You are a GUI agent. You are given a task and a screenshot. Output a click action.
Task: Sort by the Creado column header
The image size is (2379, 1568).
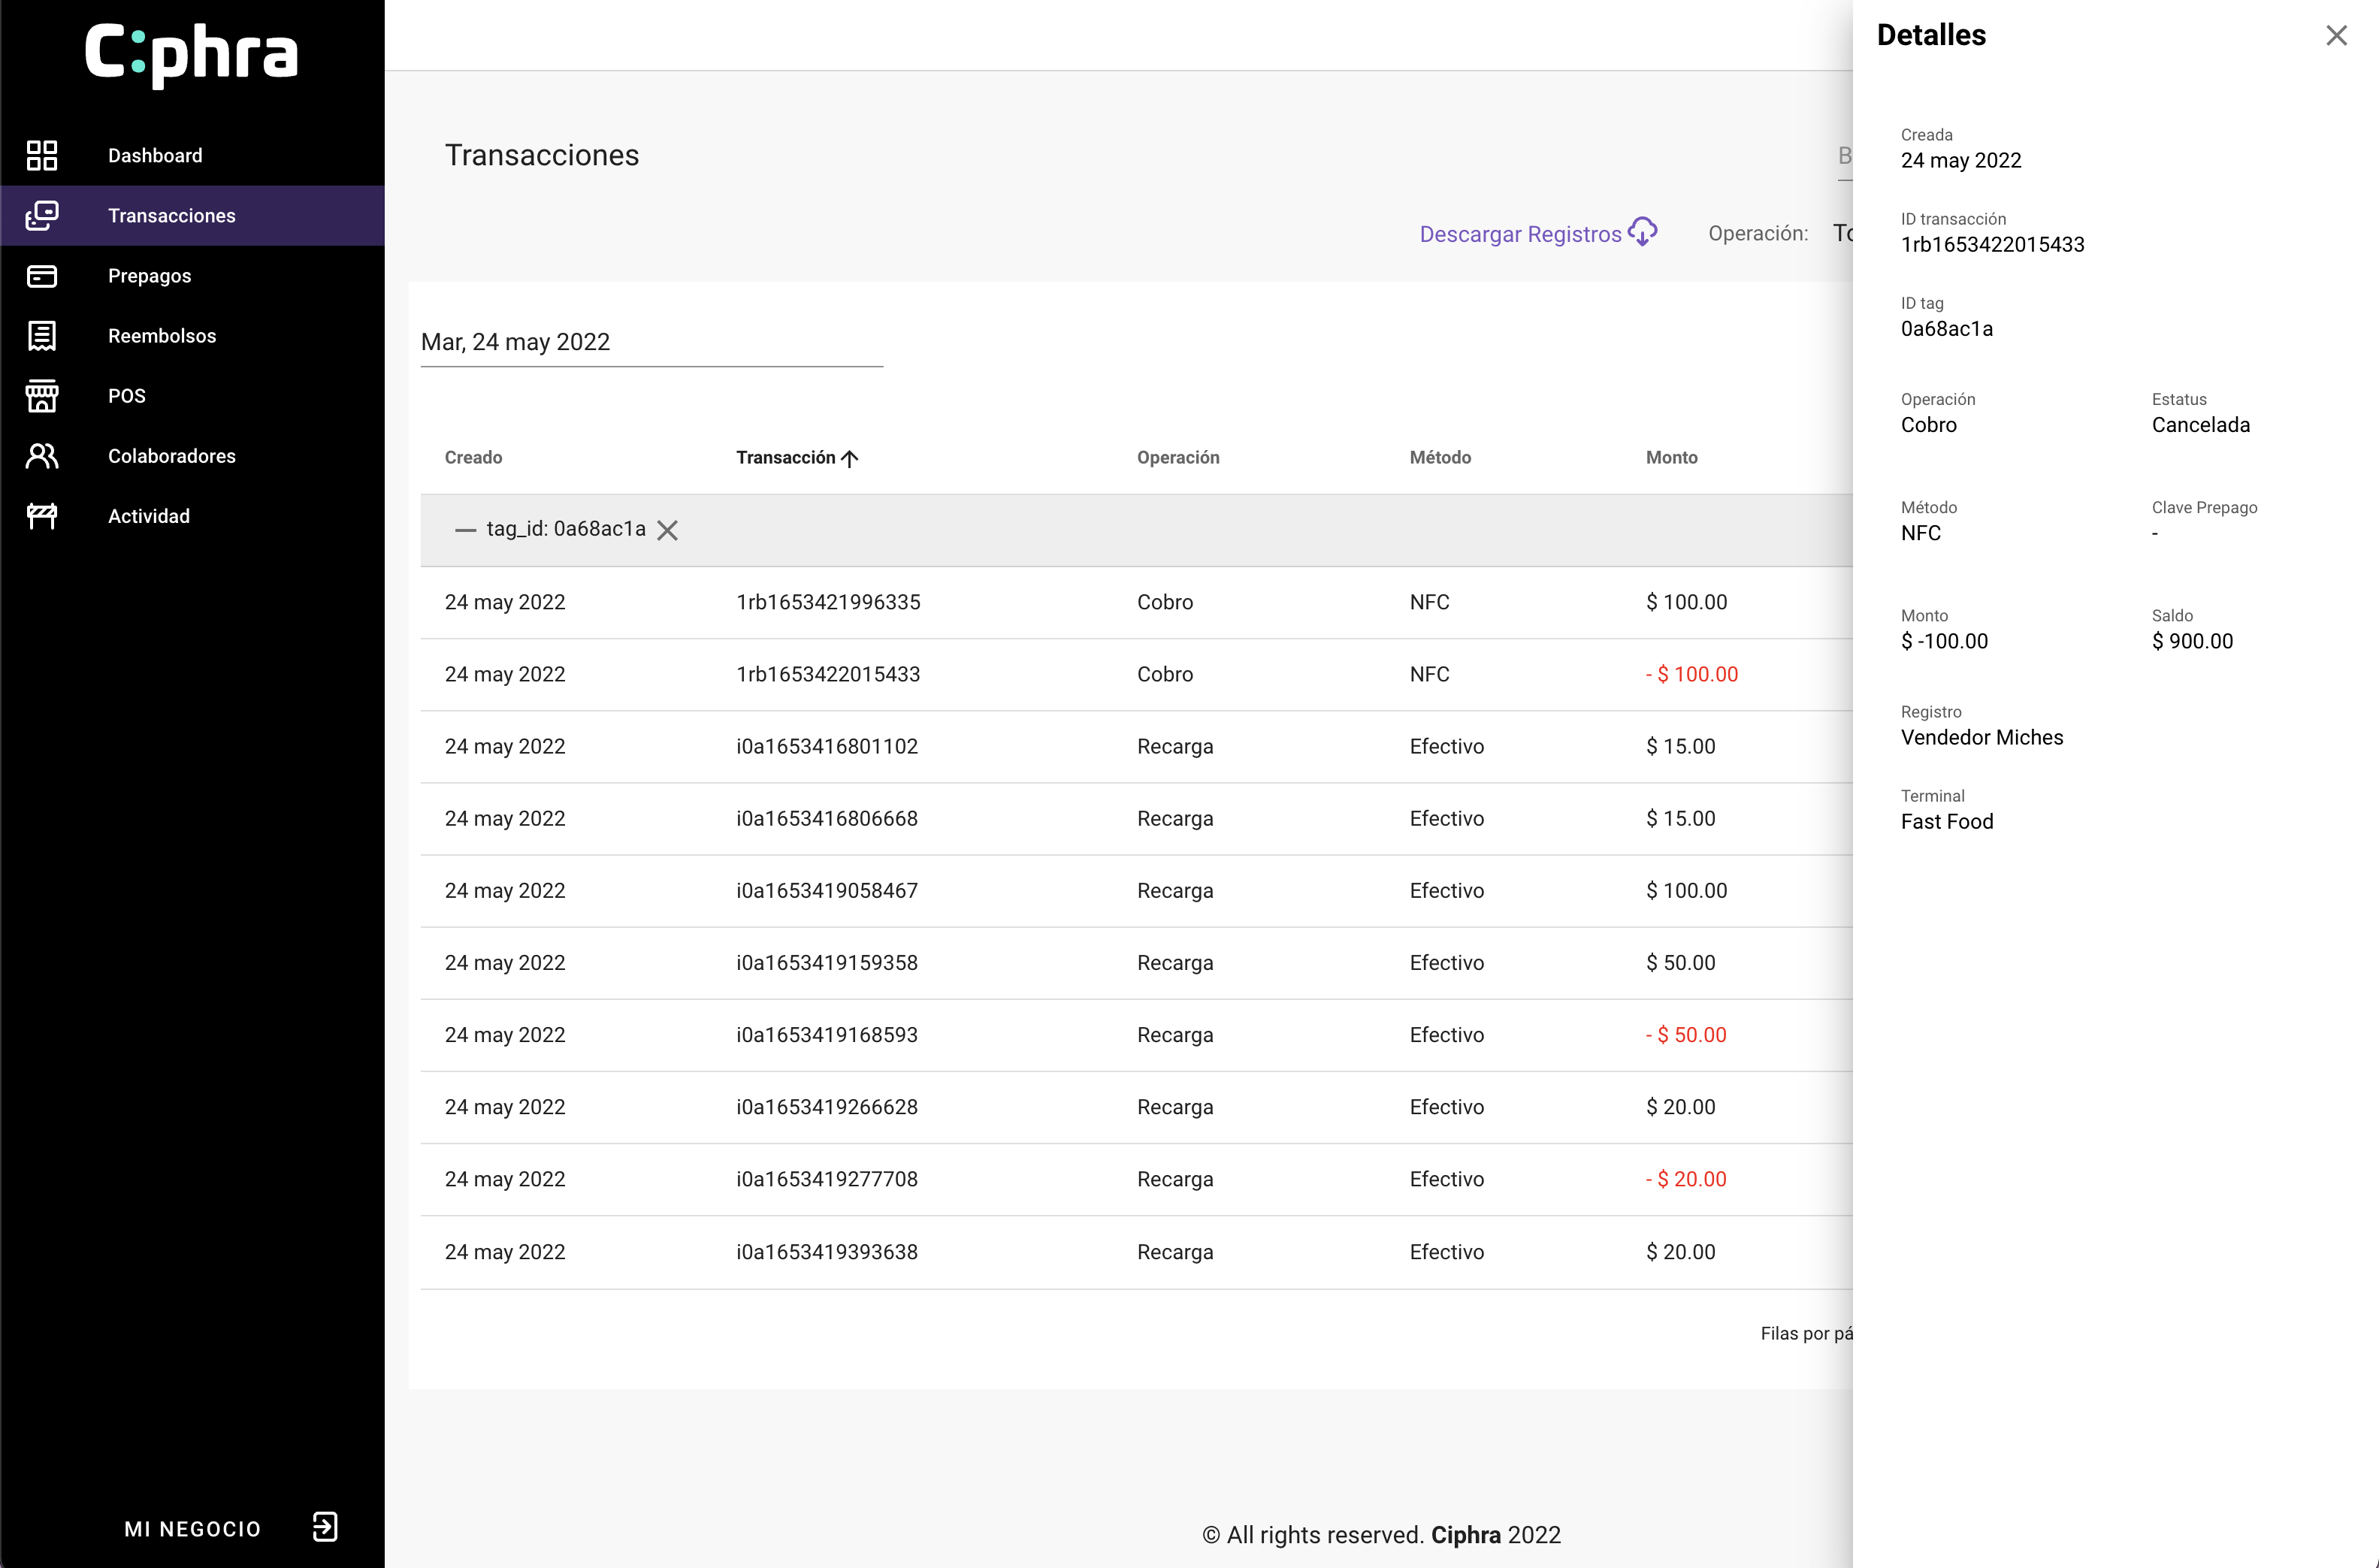(473, 457)
